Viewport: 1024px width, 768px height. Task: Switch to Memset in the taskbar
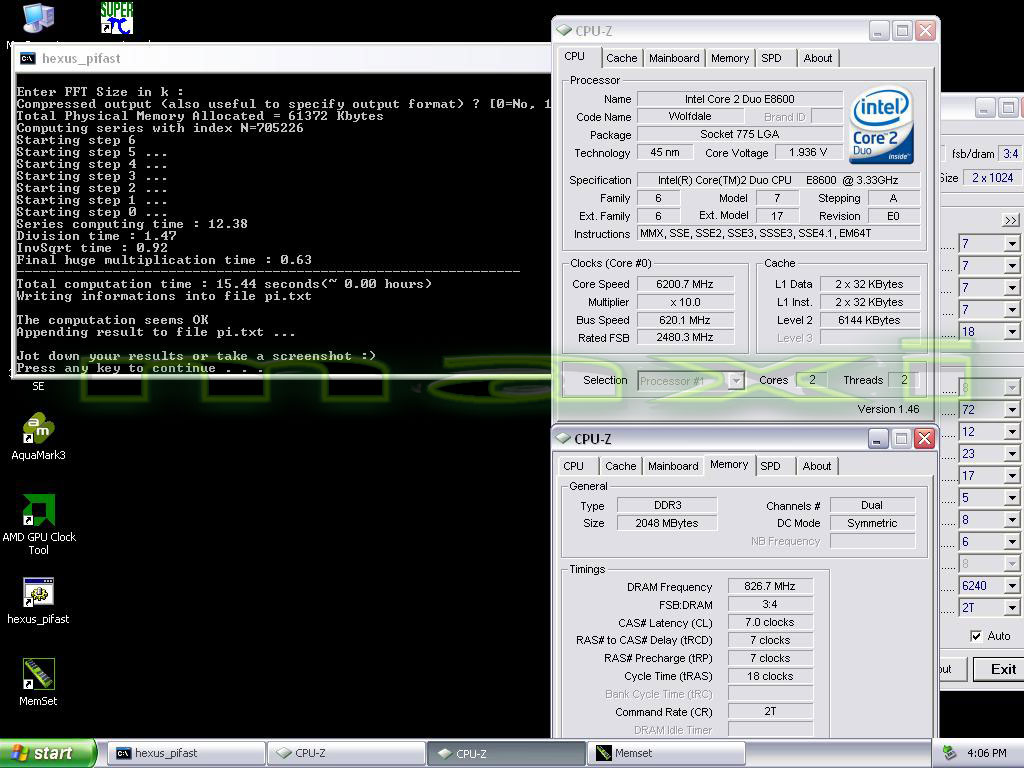(666, 753)
